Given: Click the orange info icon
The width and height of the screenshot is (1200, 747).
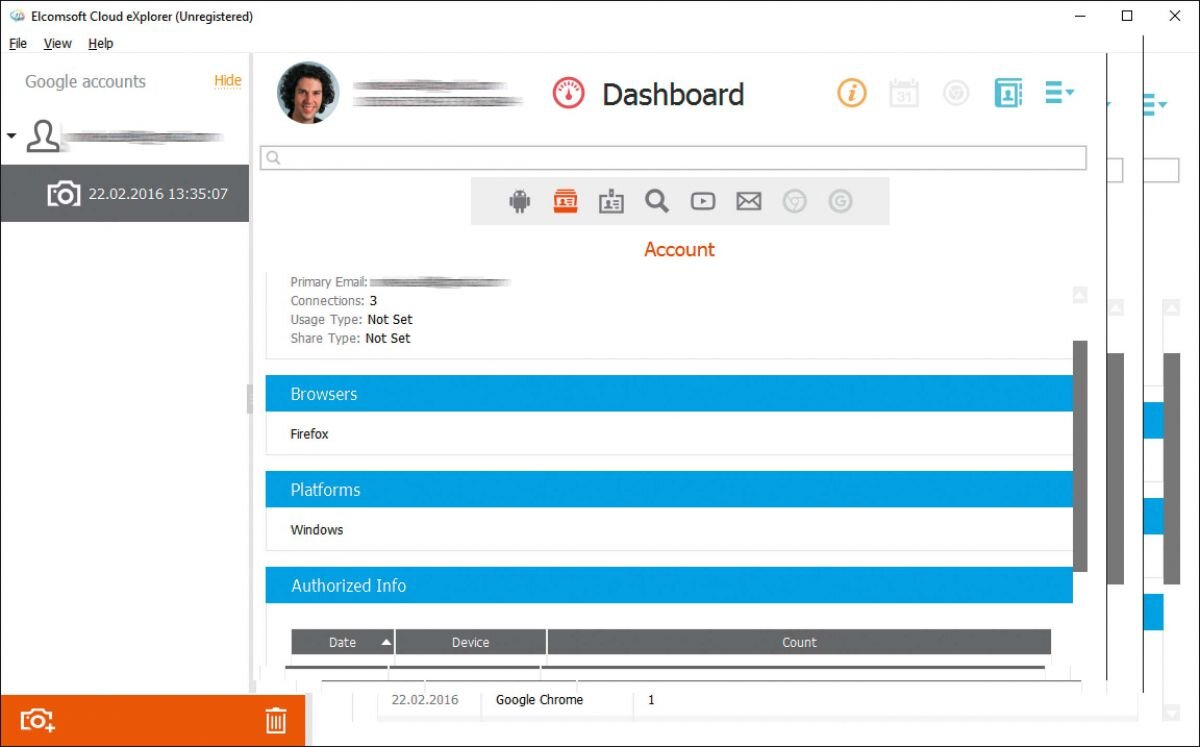Looking at the screenshot, I should (x=851, y=92).
